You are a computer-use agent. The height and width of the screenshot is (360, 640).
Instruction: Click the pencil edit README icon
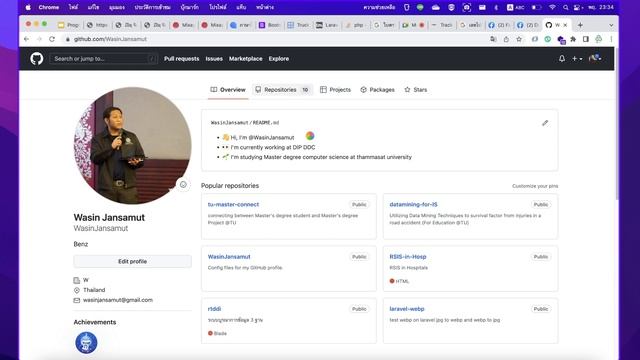[x=545, y=123]
